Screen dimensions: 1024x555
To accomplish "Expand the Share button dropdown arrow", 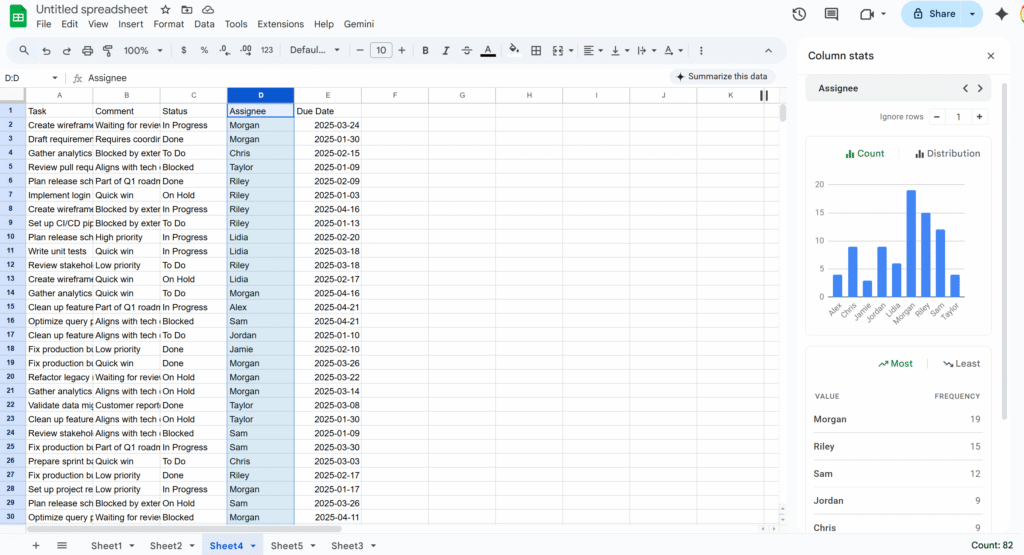I will coord(972,14).
